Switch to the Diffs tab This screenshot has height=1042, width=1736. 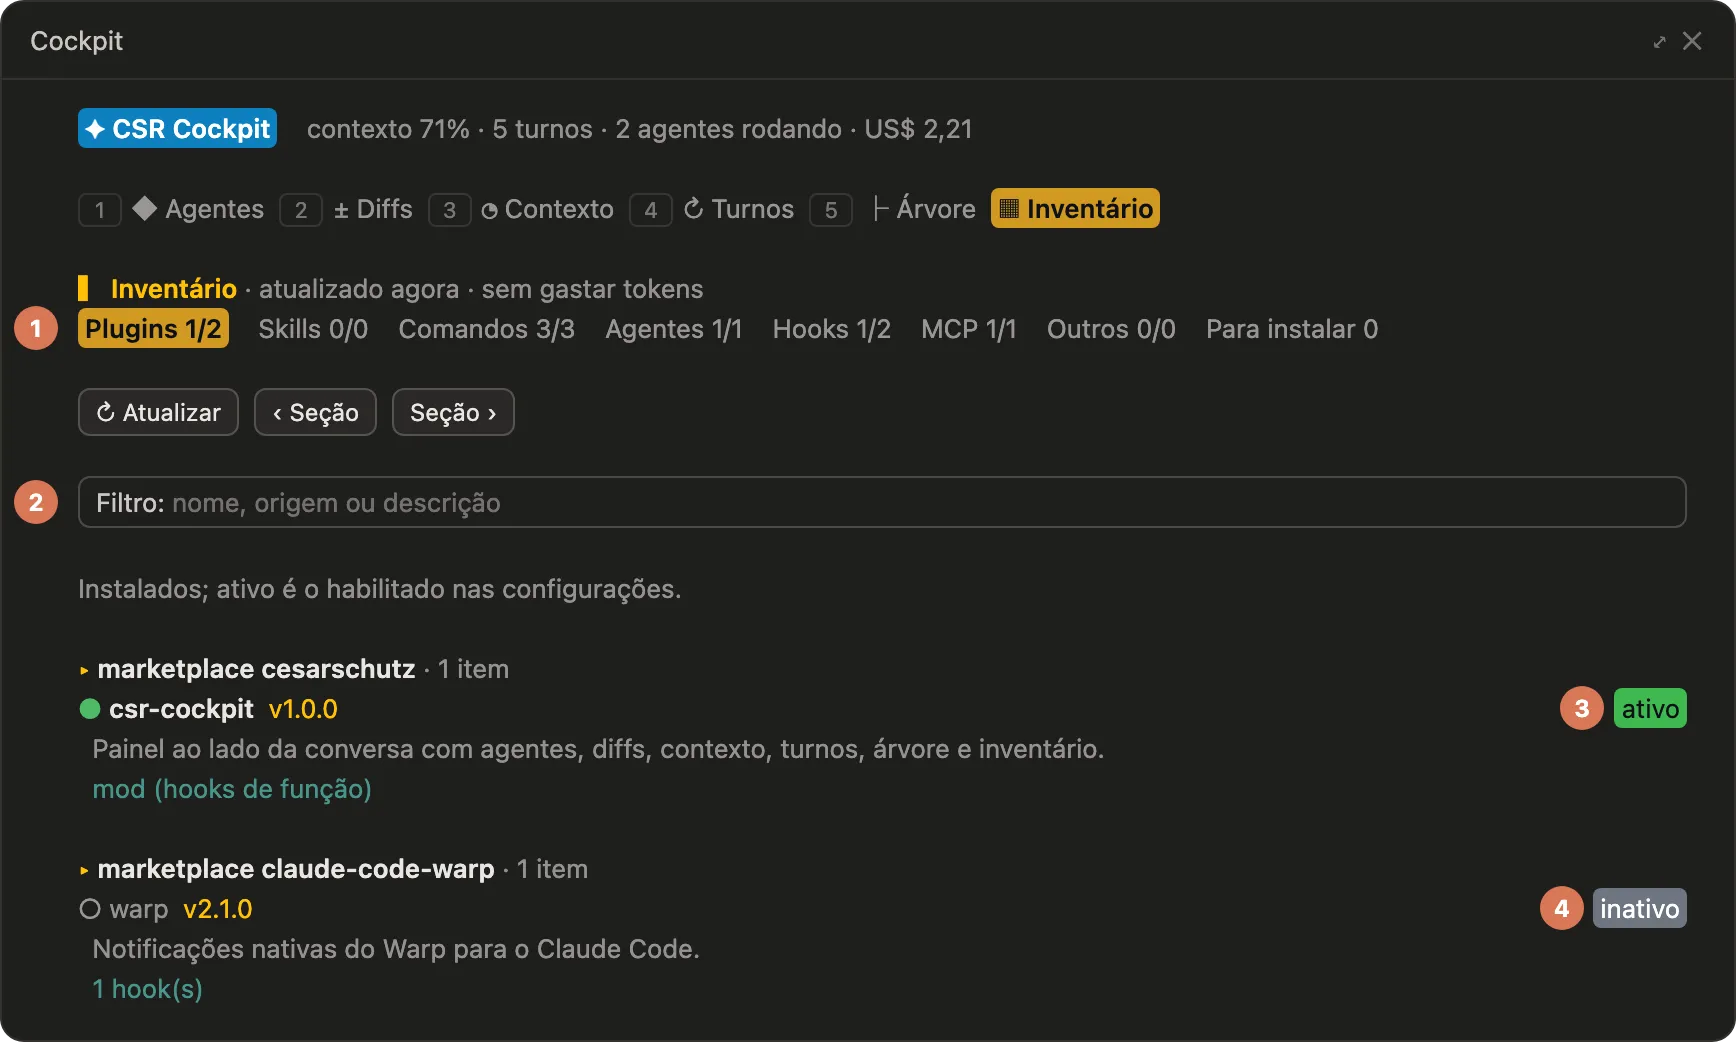tap(373, 209)
